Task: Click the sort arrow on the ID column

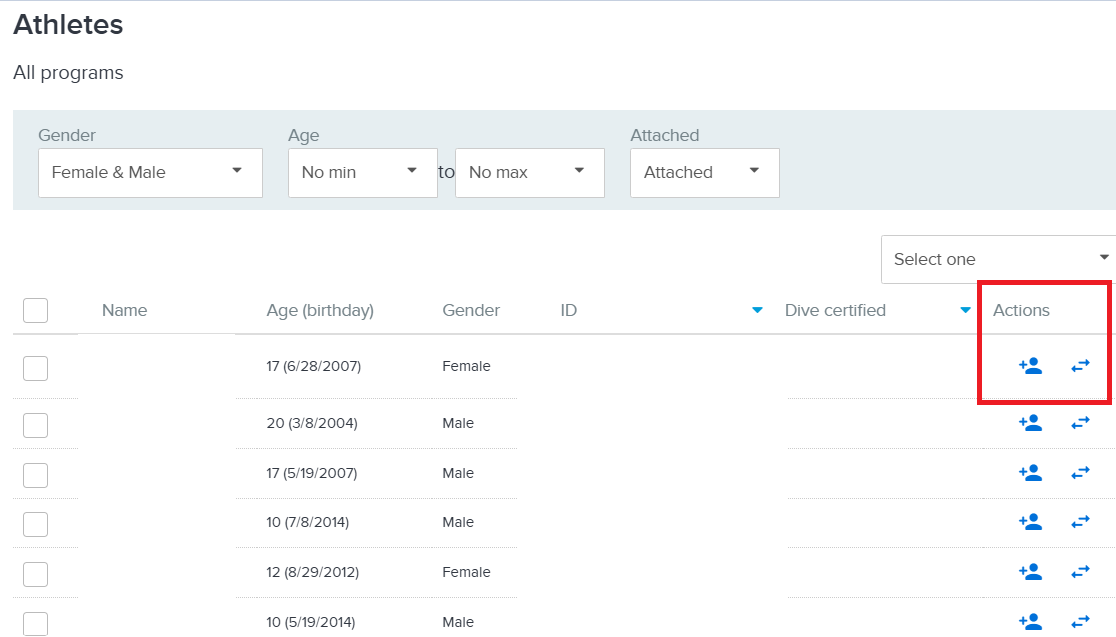Action: (x=757, y=311)
